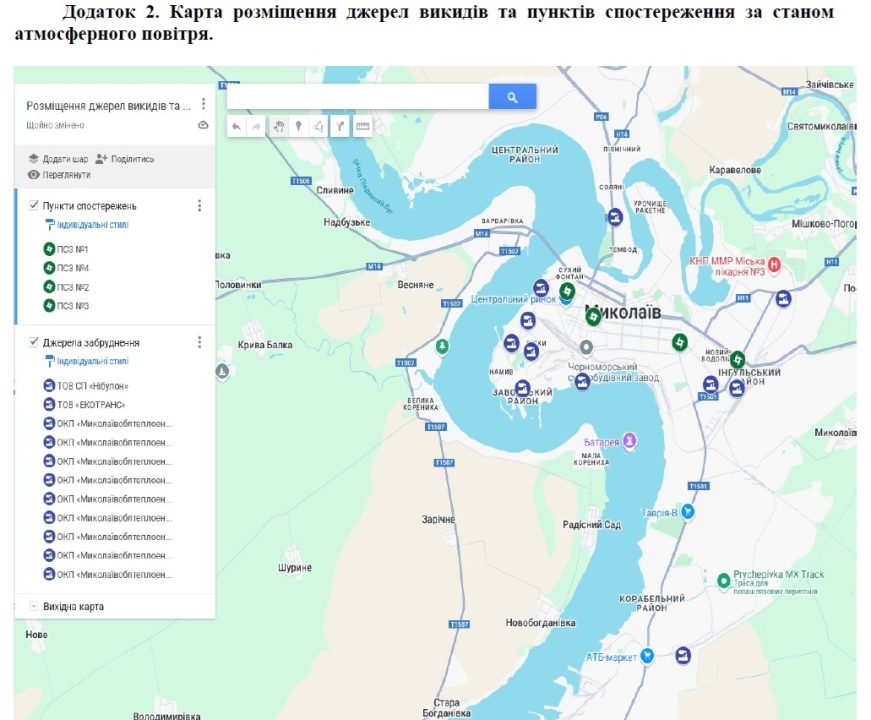Activate the Draw a line tool
871x720 pixels.
[319, 127]
